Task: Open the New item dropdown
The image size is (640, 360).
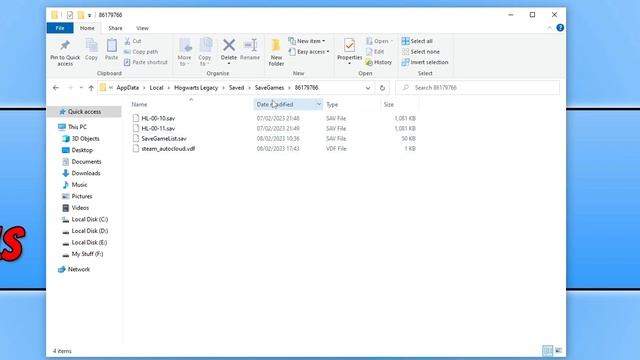Action: click(307, 41)
